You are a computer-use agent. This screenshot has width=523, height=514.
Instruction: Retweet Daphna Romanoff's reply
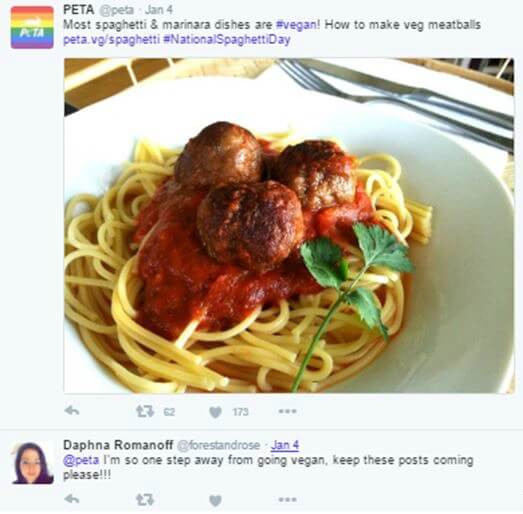(x=145, y=500)
